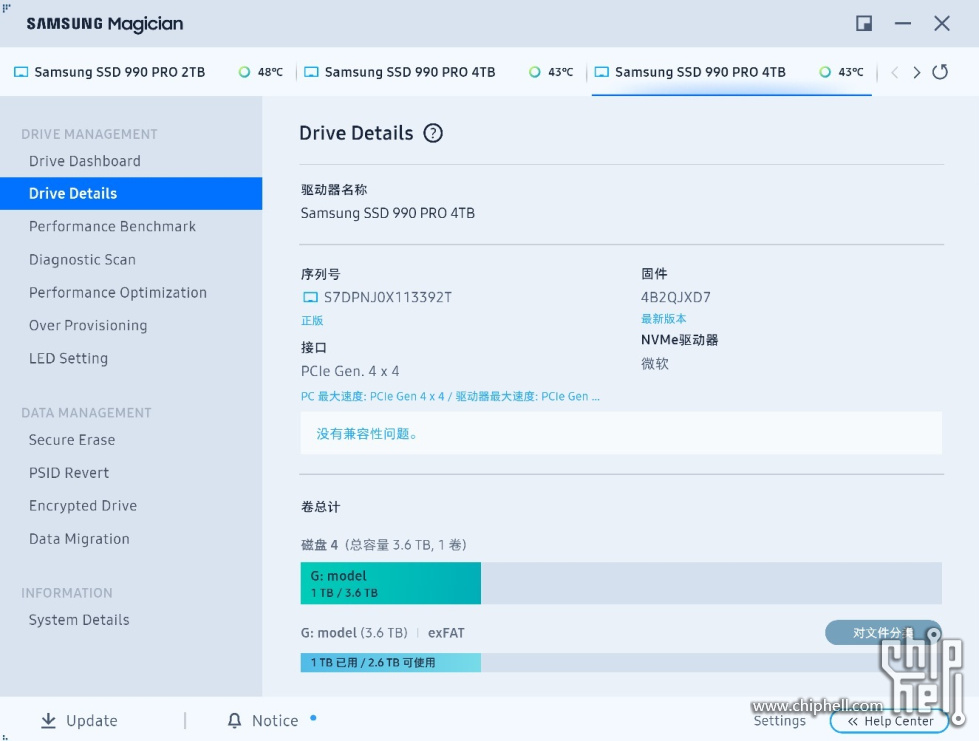This screenshot has width=979, height=741.
Task: Show previous drives with left arrow
Action: pyautogui.click(x=895, y=72)
